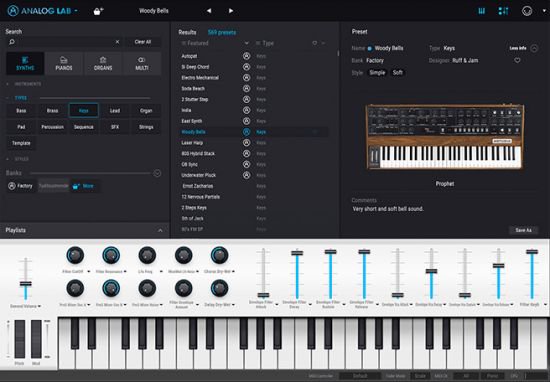Toggle the Pad type filter
The image size is (550, 382).
pyautogui.click(x=21, y=127)
